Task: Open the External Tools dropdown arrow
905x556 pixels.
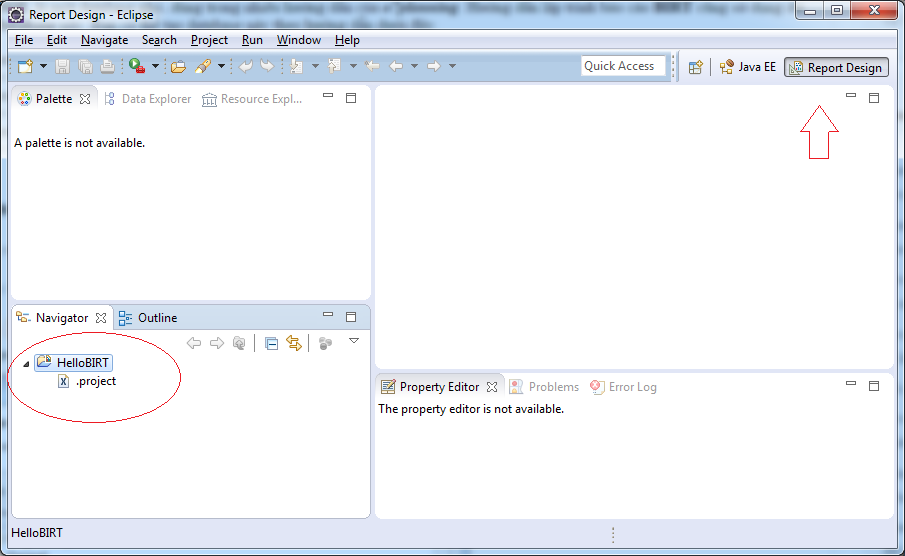Action: click(x=155, y=66)
